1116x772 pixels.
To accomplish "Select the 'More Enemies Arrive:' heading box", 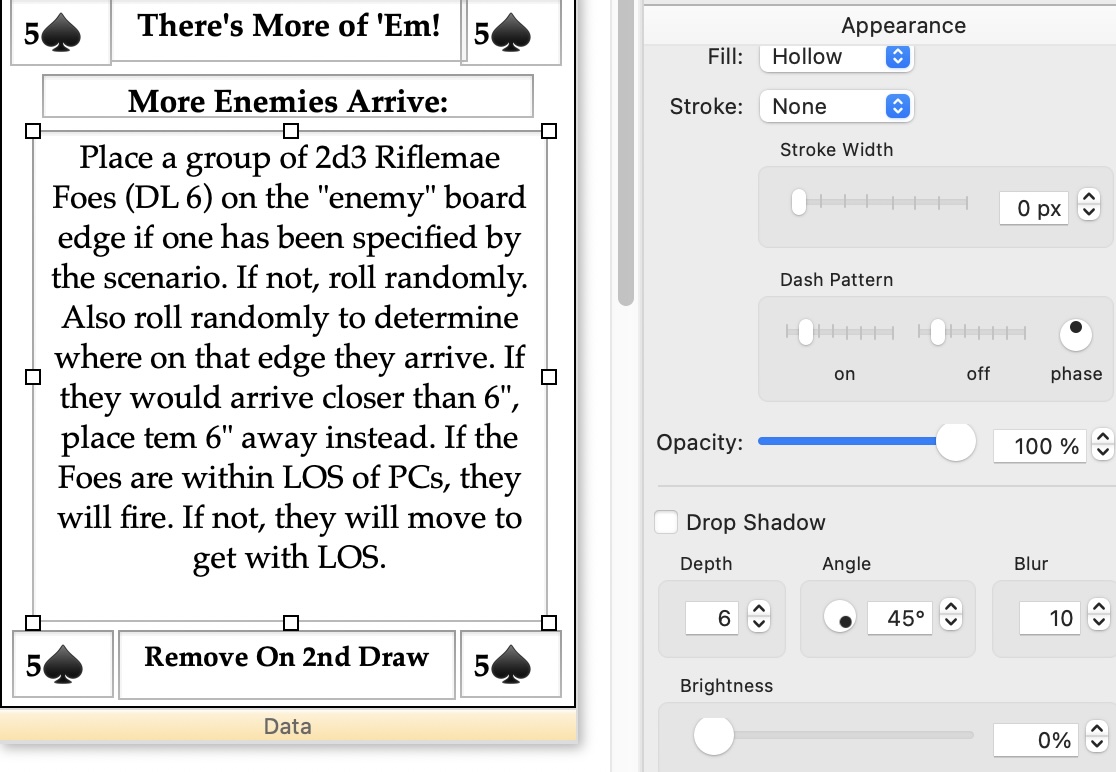I will (x=288, y=97).
